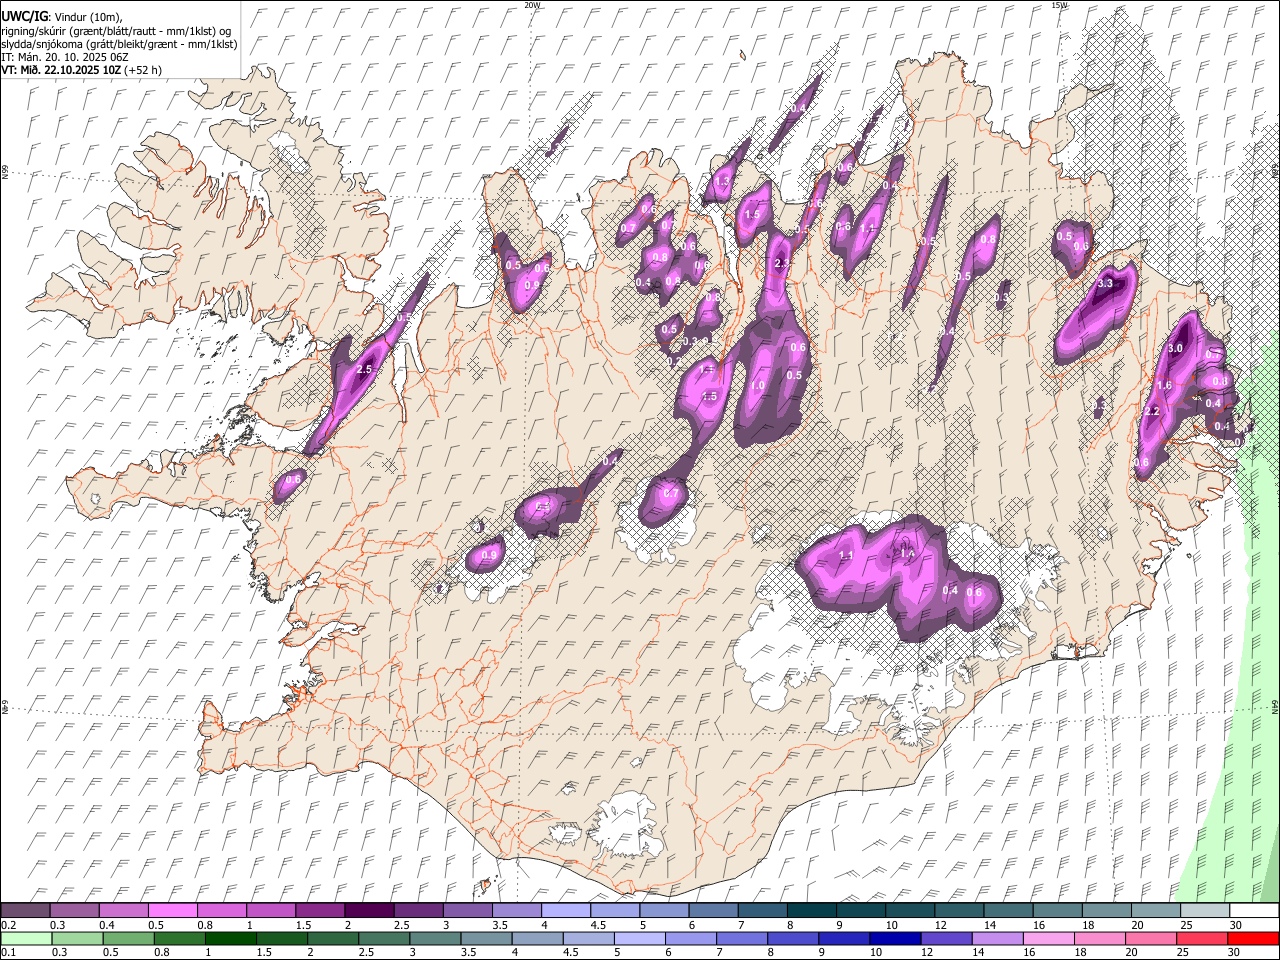Select the bright pink swatch between 0.5 and 0.8
Screen dimensions: 1280x960
(x=173, y=910)
